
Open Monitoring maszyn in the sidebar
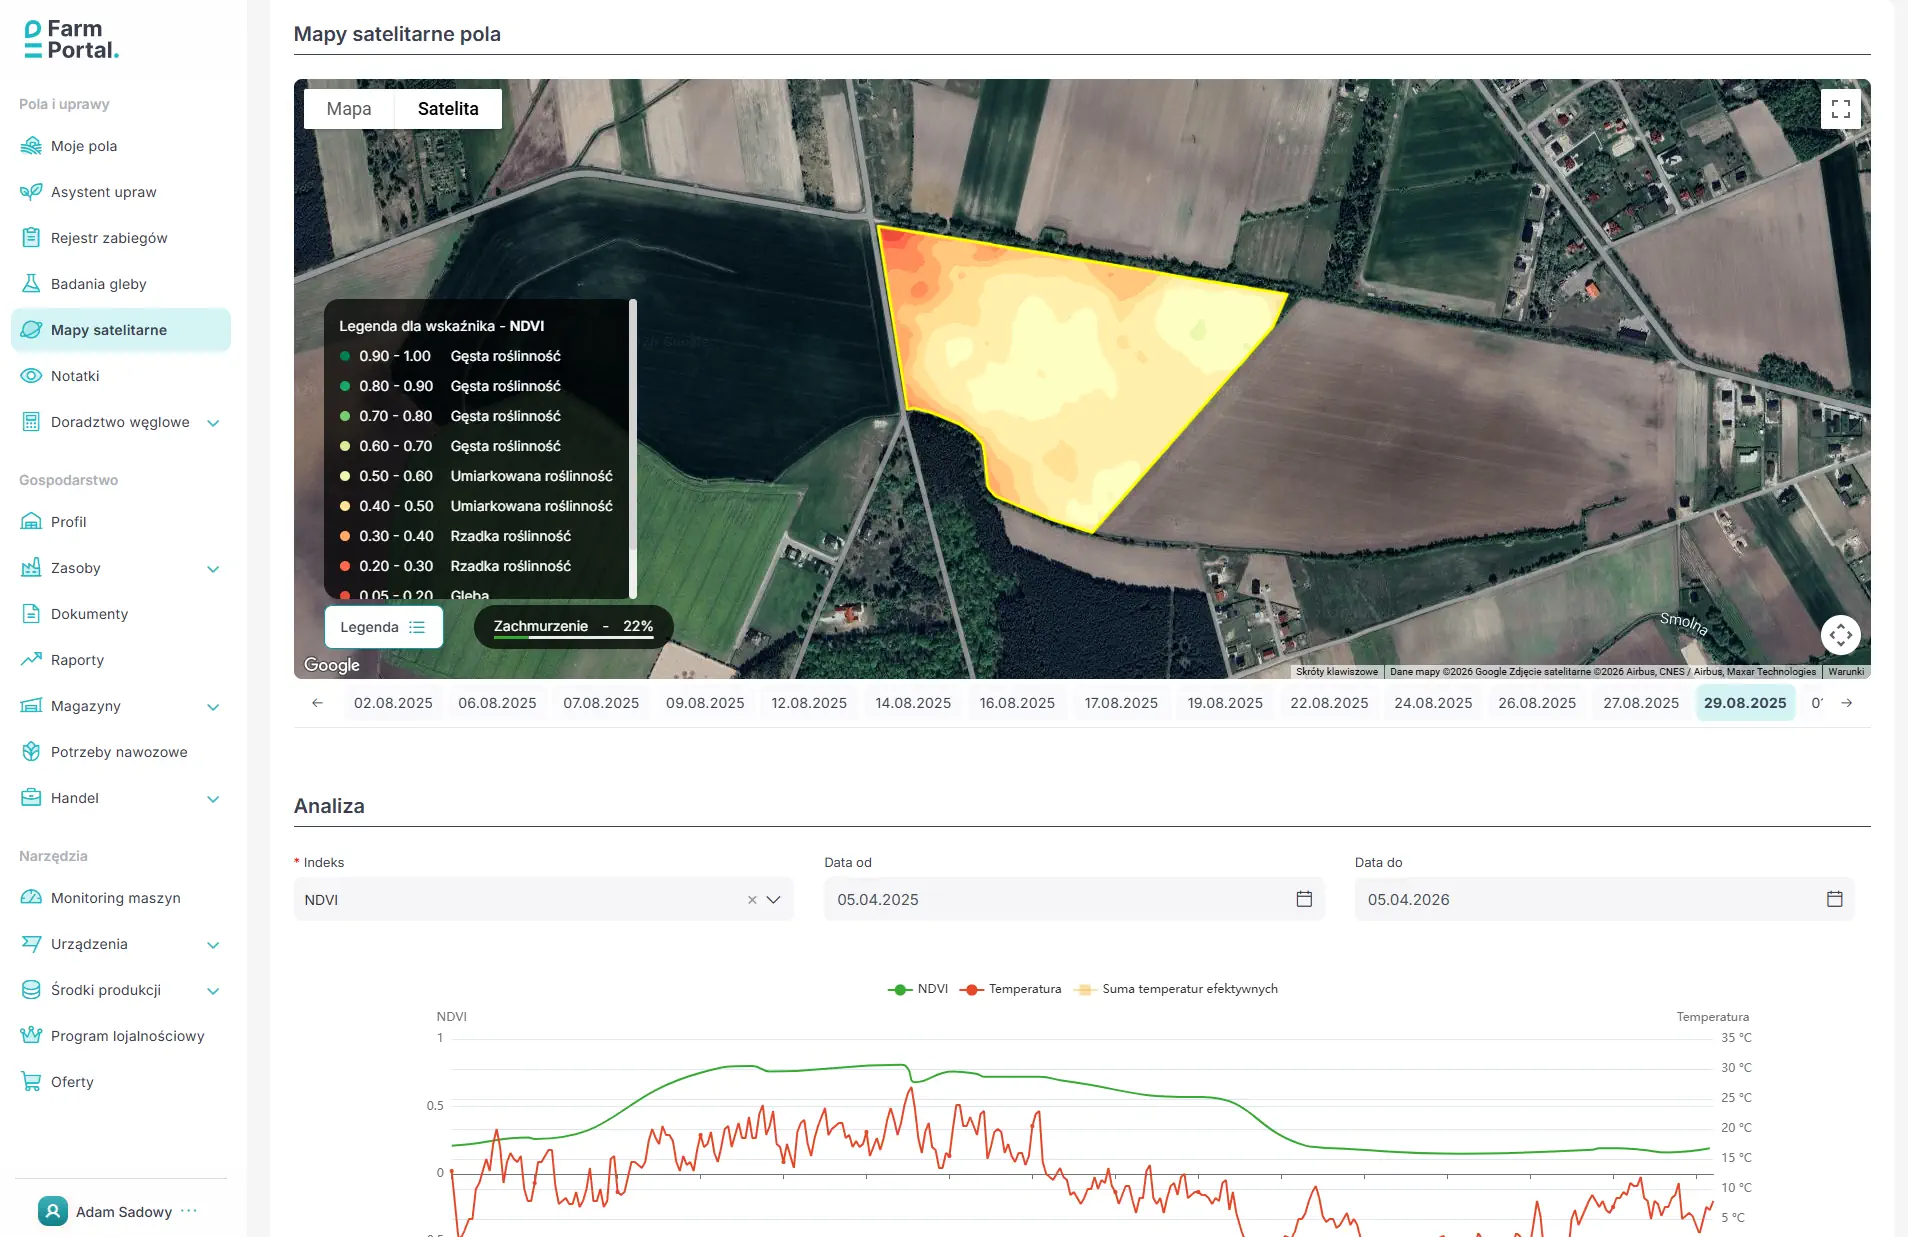pyautogui.click(x=115, y=898)
